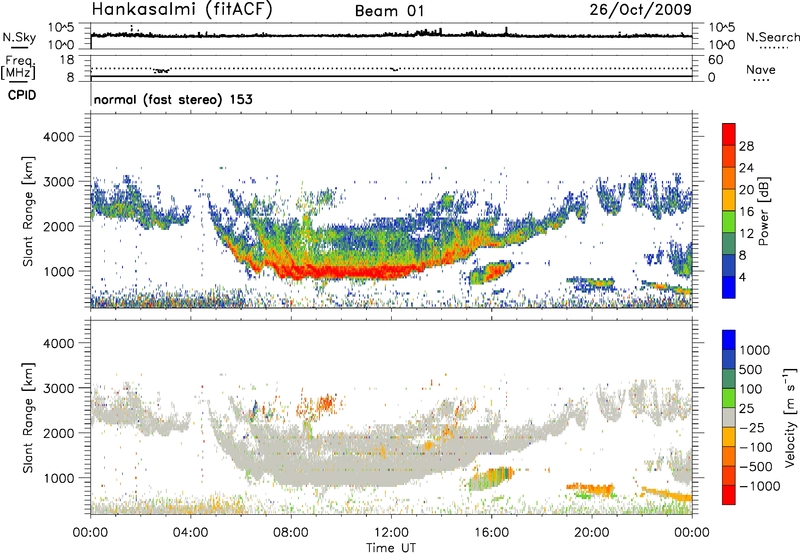Click the '04:00' time axis label
The height and width of the screenshot is (554, 800).
[x=191, y=533]
